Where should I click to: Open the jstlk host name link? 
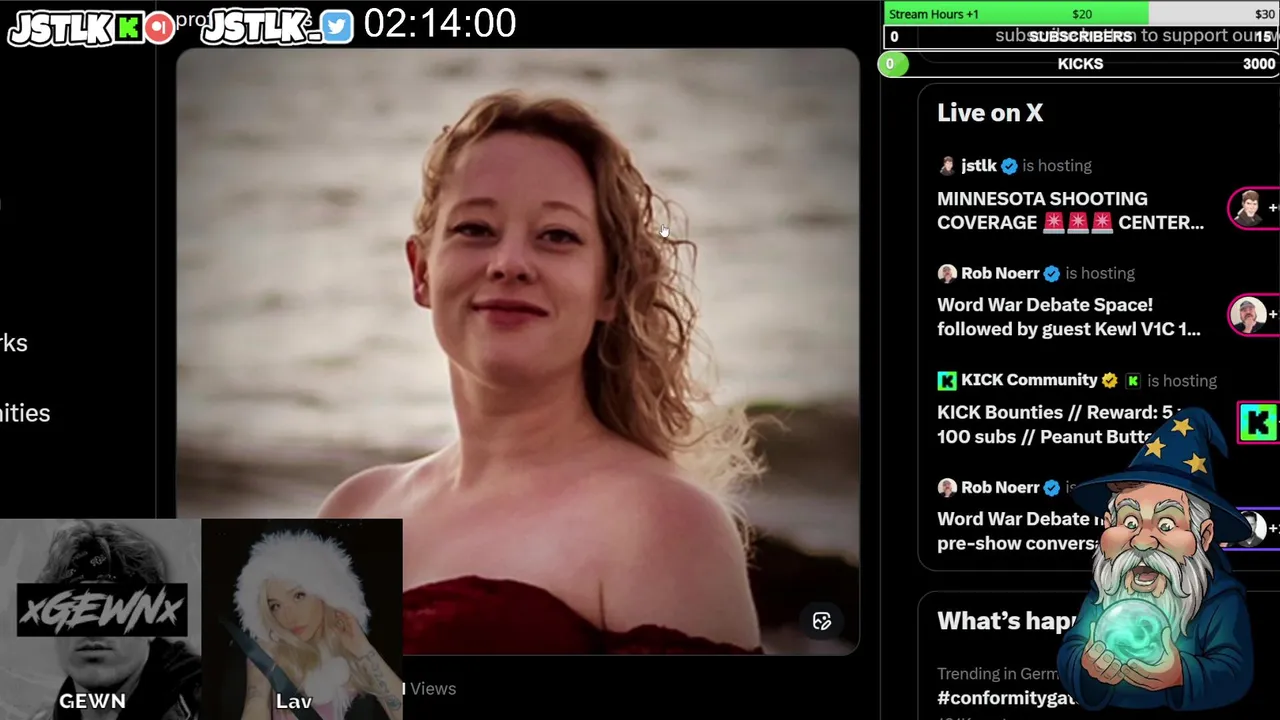[x=978, y=166]
